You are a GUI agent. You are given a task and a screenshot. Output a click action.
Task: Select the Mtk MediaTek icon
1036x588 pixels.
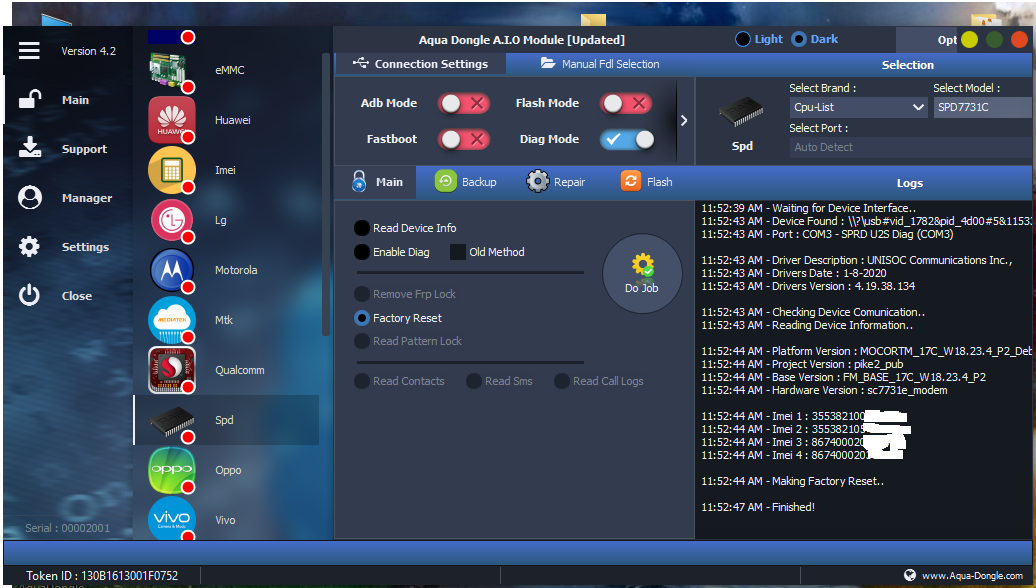(172, 320)
